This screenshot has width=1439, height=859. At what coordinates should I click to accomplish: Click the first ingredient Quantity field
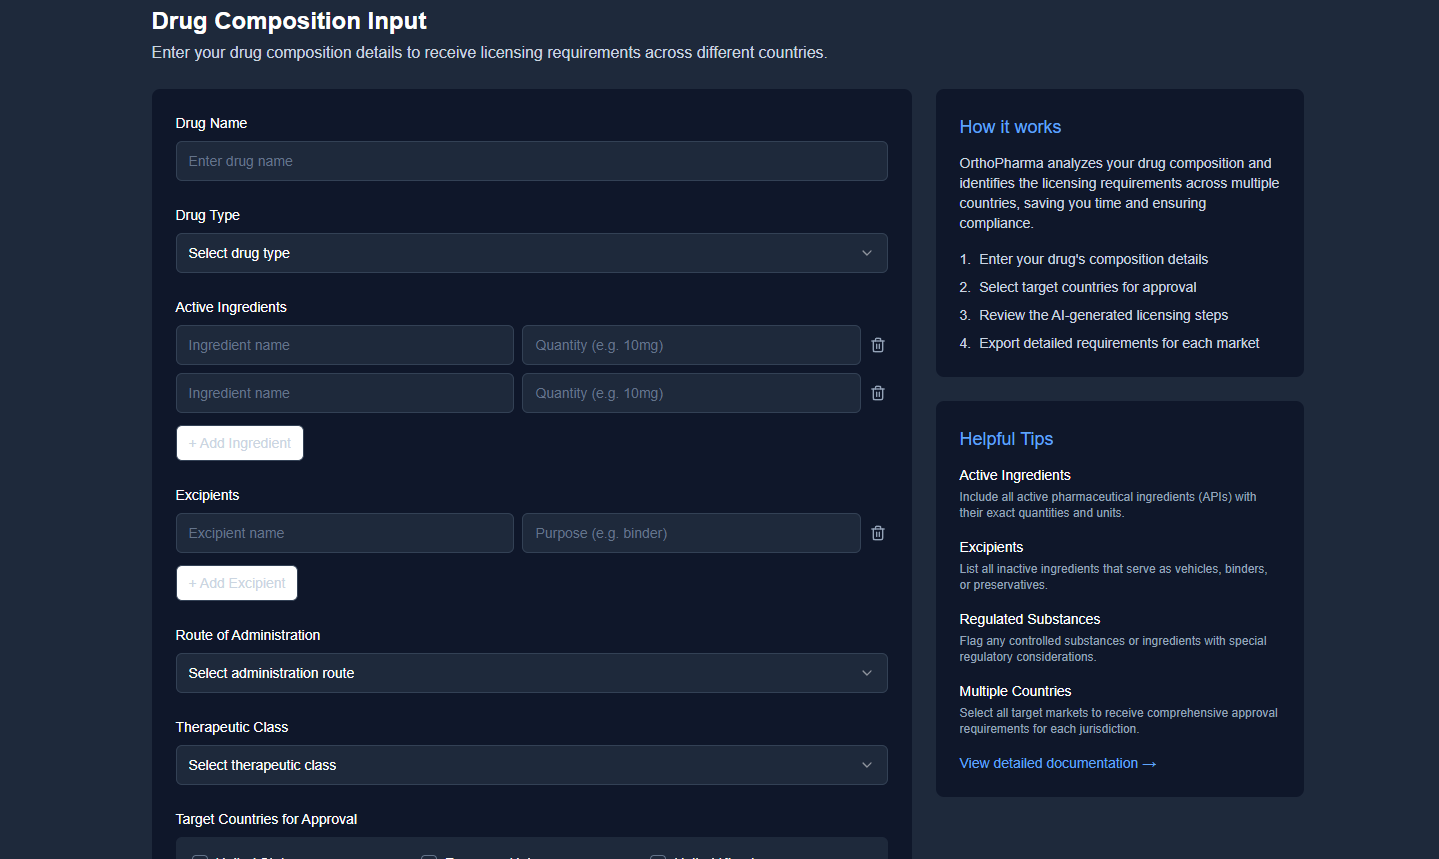pos(690,345)
